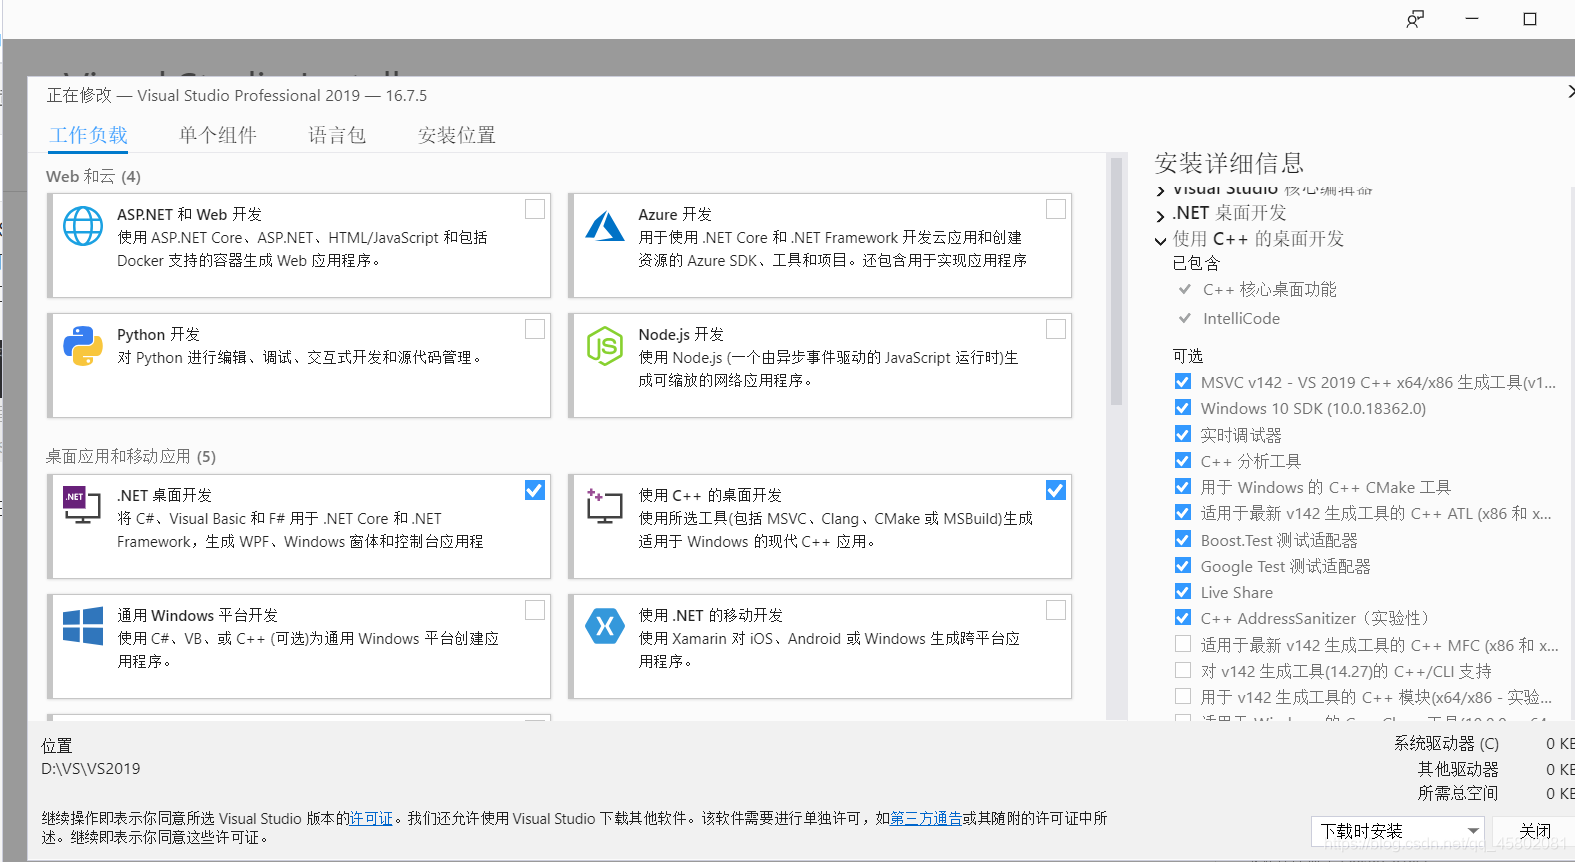The image size is (1575, 862).
Task: Enable the 通用 Windows 平台开发 checkbox
Action: (535, 610)
